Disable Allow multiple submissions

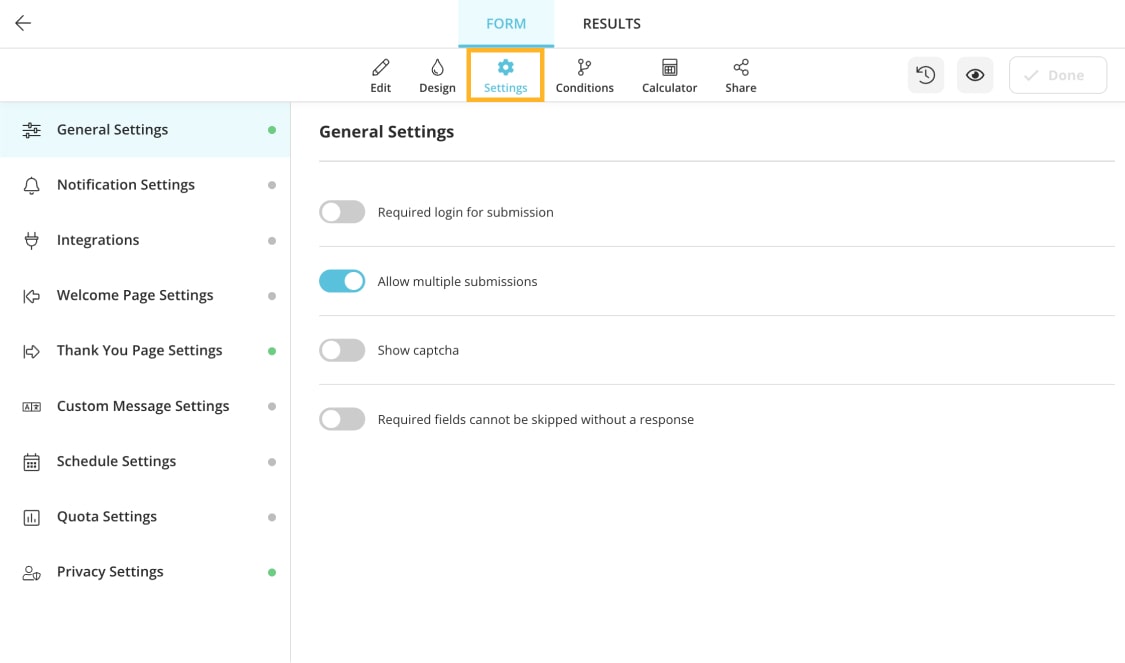point(342,281)
